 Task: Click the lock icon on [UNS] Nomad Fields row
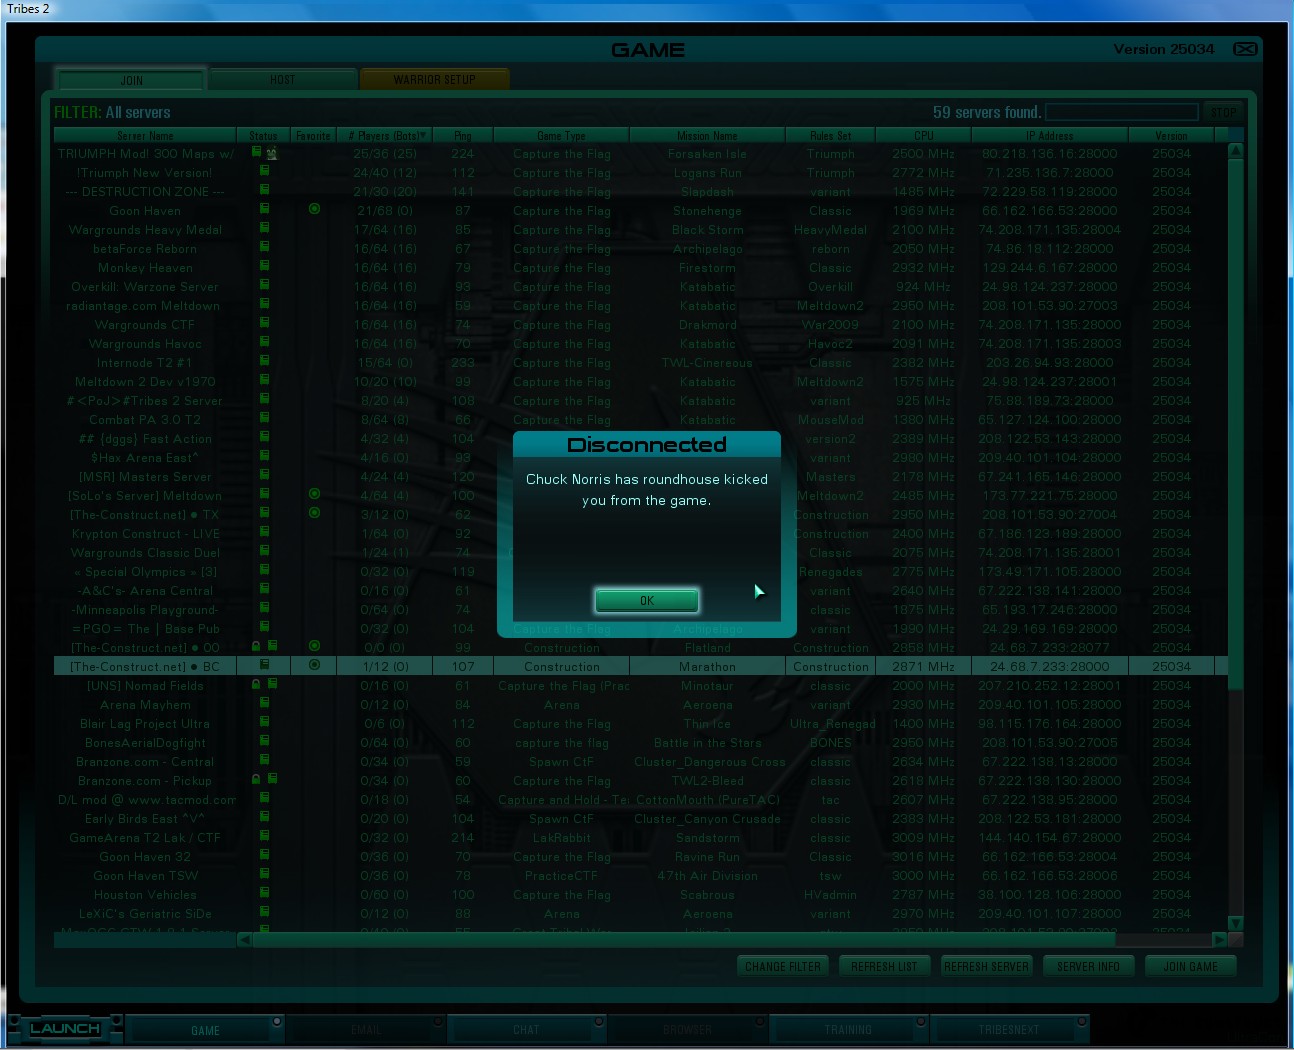coord(256,684)
